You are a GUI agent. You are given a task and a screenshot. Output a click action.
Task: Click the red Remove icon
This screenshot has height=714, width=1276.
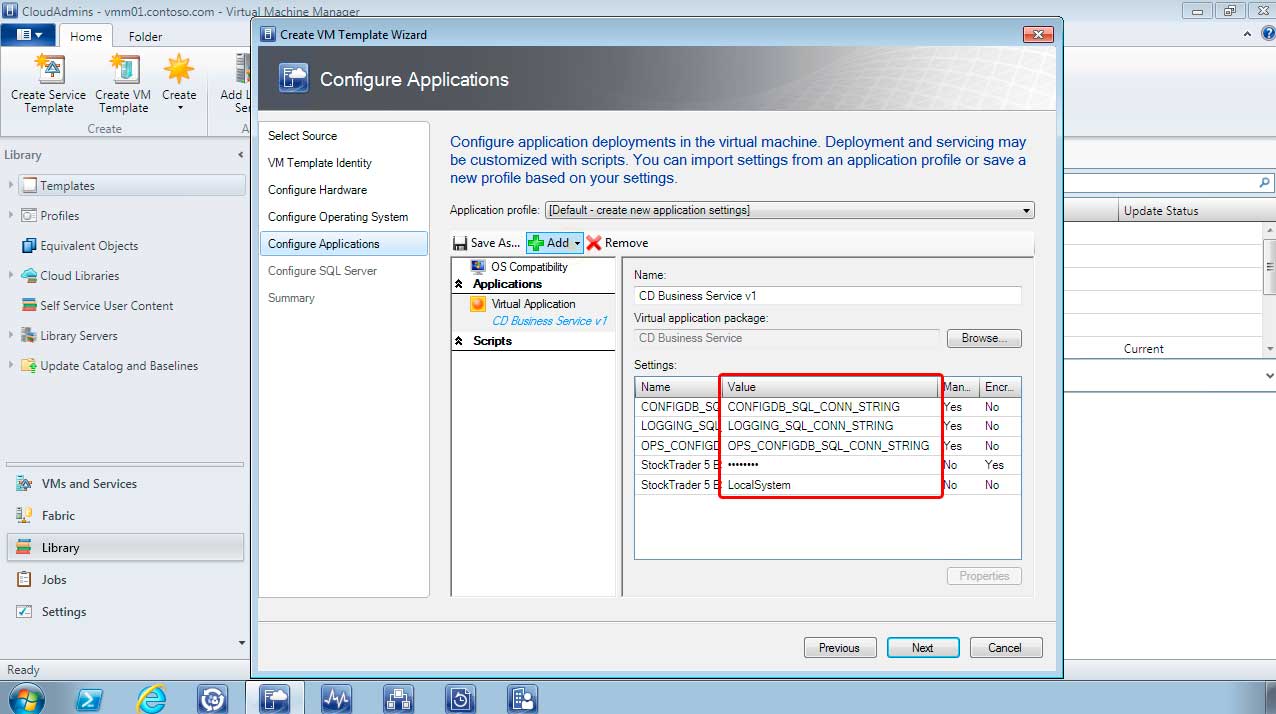tap(594, 243)
